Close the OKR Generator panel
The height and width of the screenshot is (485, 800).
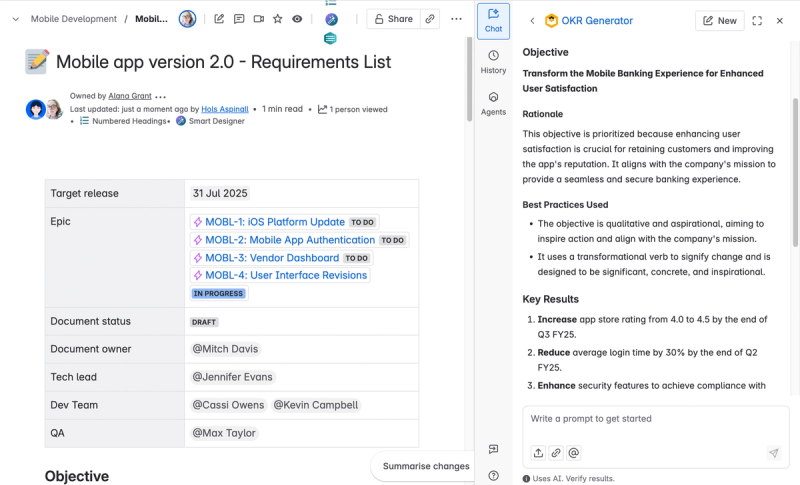(780, 21)
